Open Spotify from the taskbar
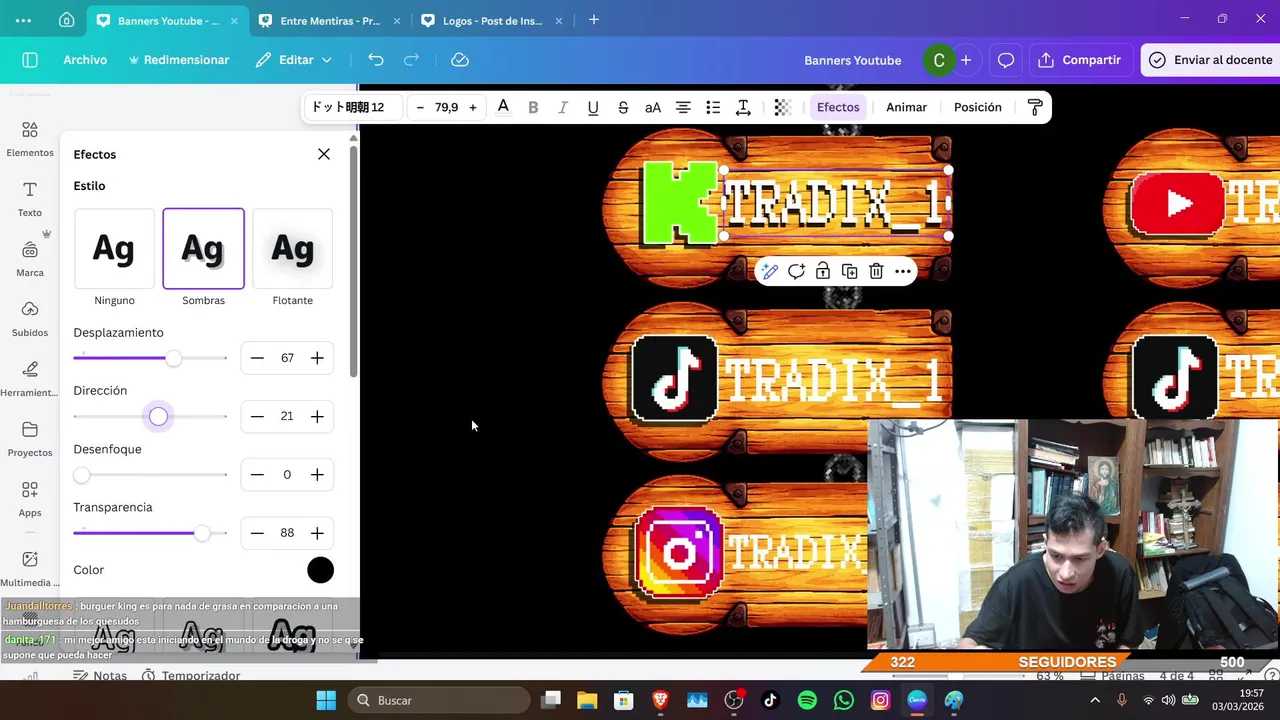 tap(807, 701)
